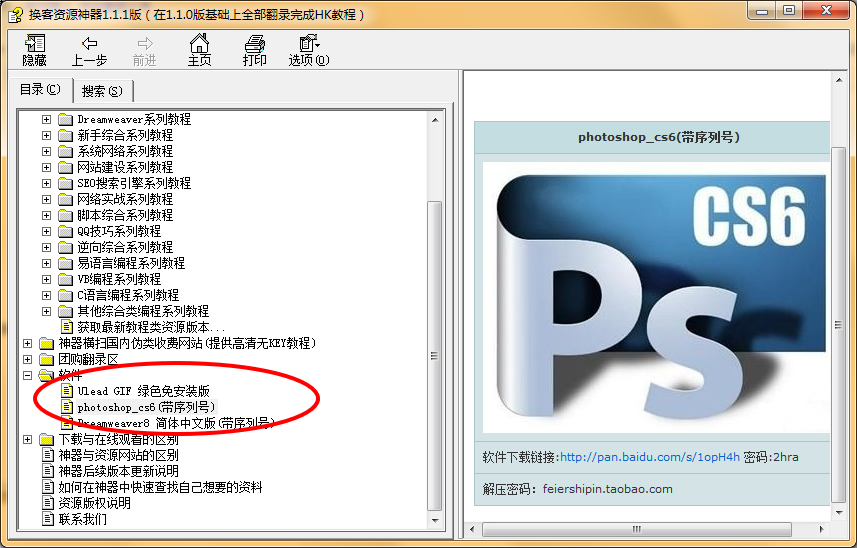
Task: Select photoshop_cs6(带序列号) entry
Action: (x=146, y=407)
